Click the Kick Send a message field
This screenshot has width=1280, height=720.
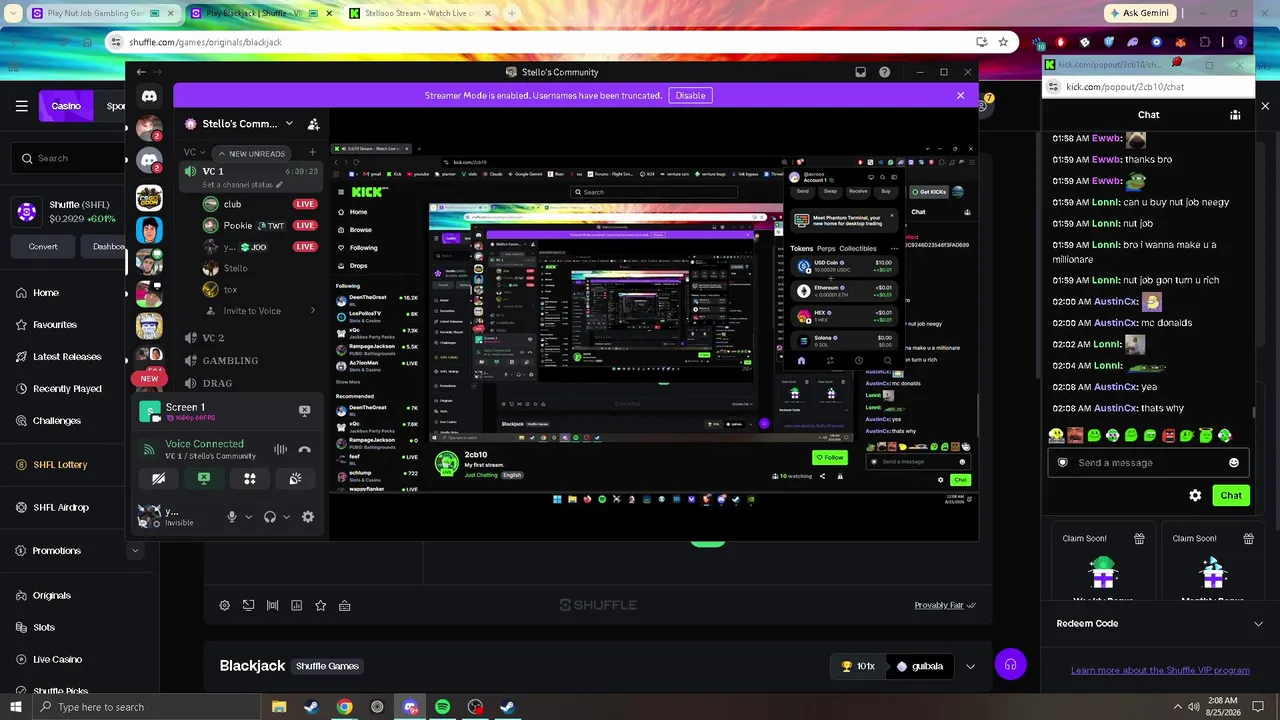tap(1147, 463)
